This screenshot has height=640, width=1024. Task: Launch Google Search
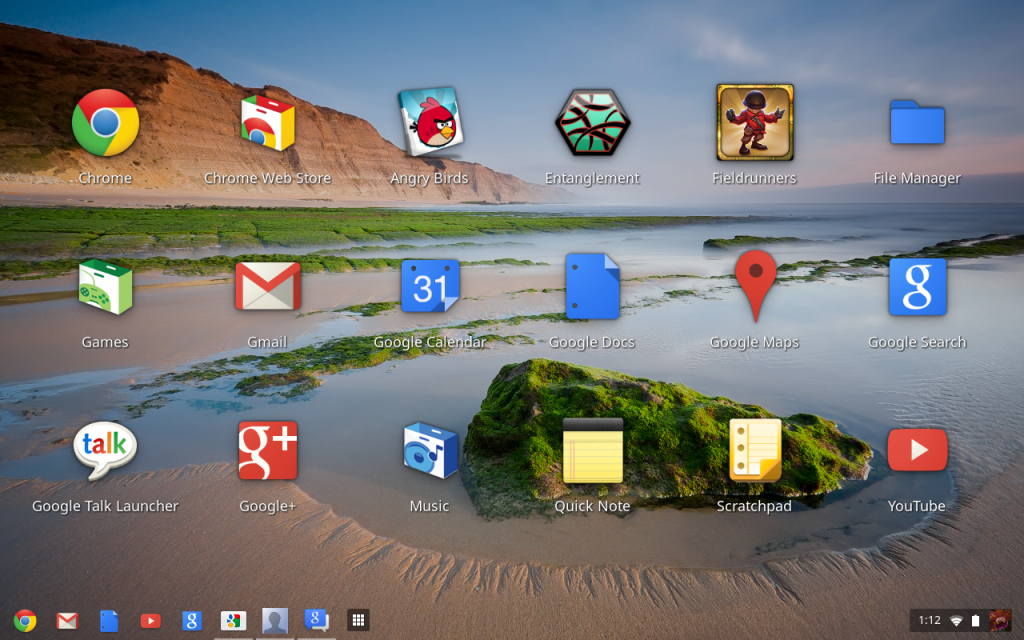tap(917, 287)
